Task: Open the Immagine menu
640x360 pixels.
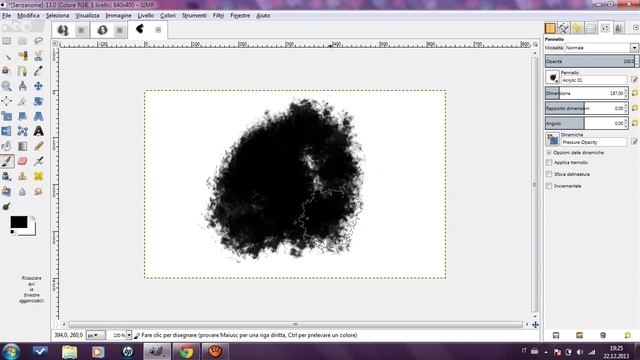Action: [x=118, y=16]
